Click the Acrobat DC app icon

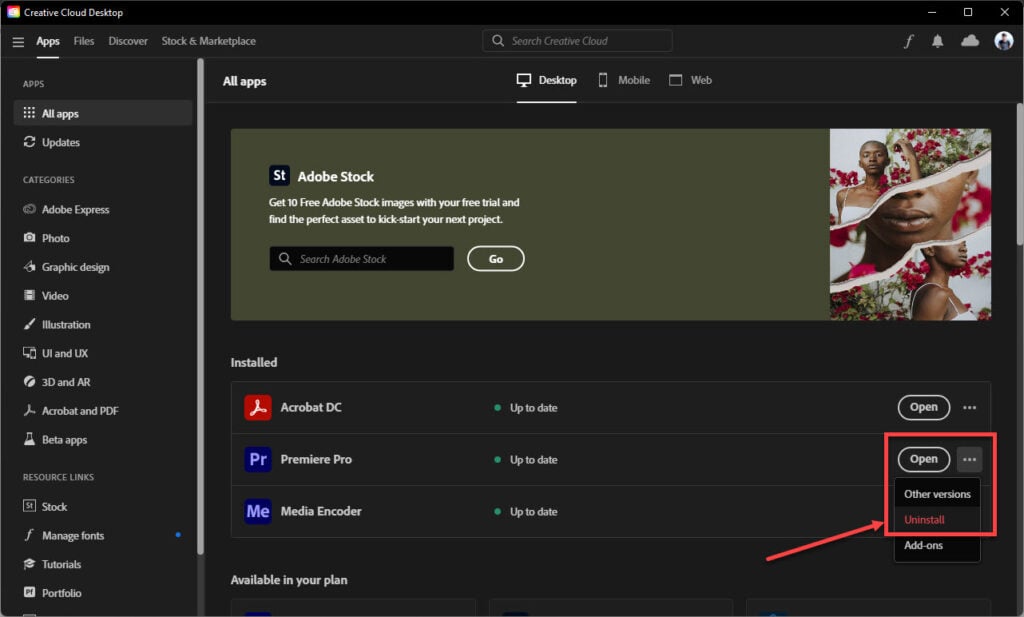258,407
